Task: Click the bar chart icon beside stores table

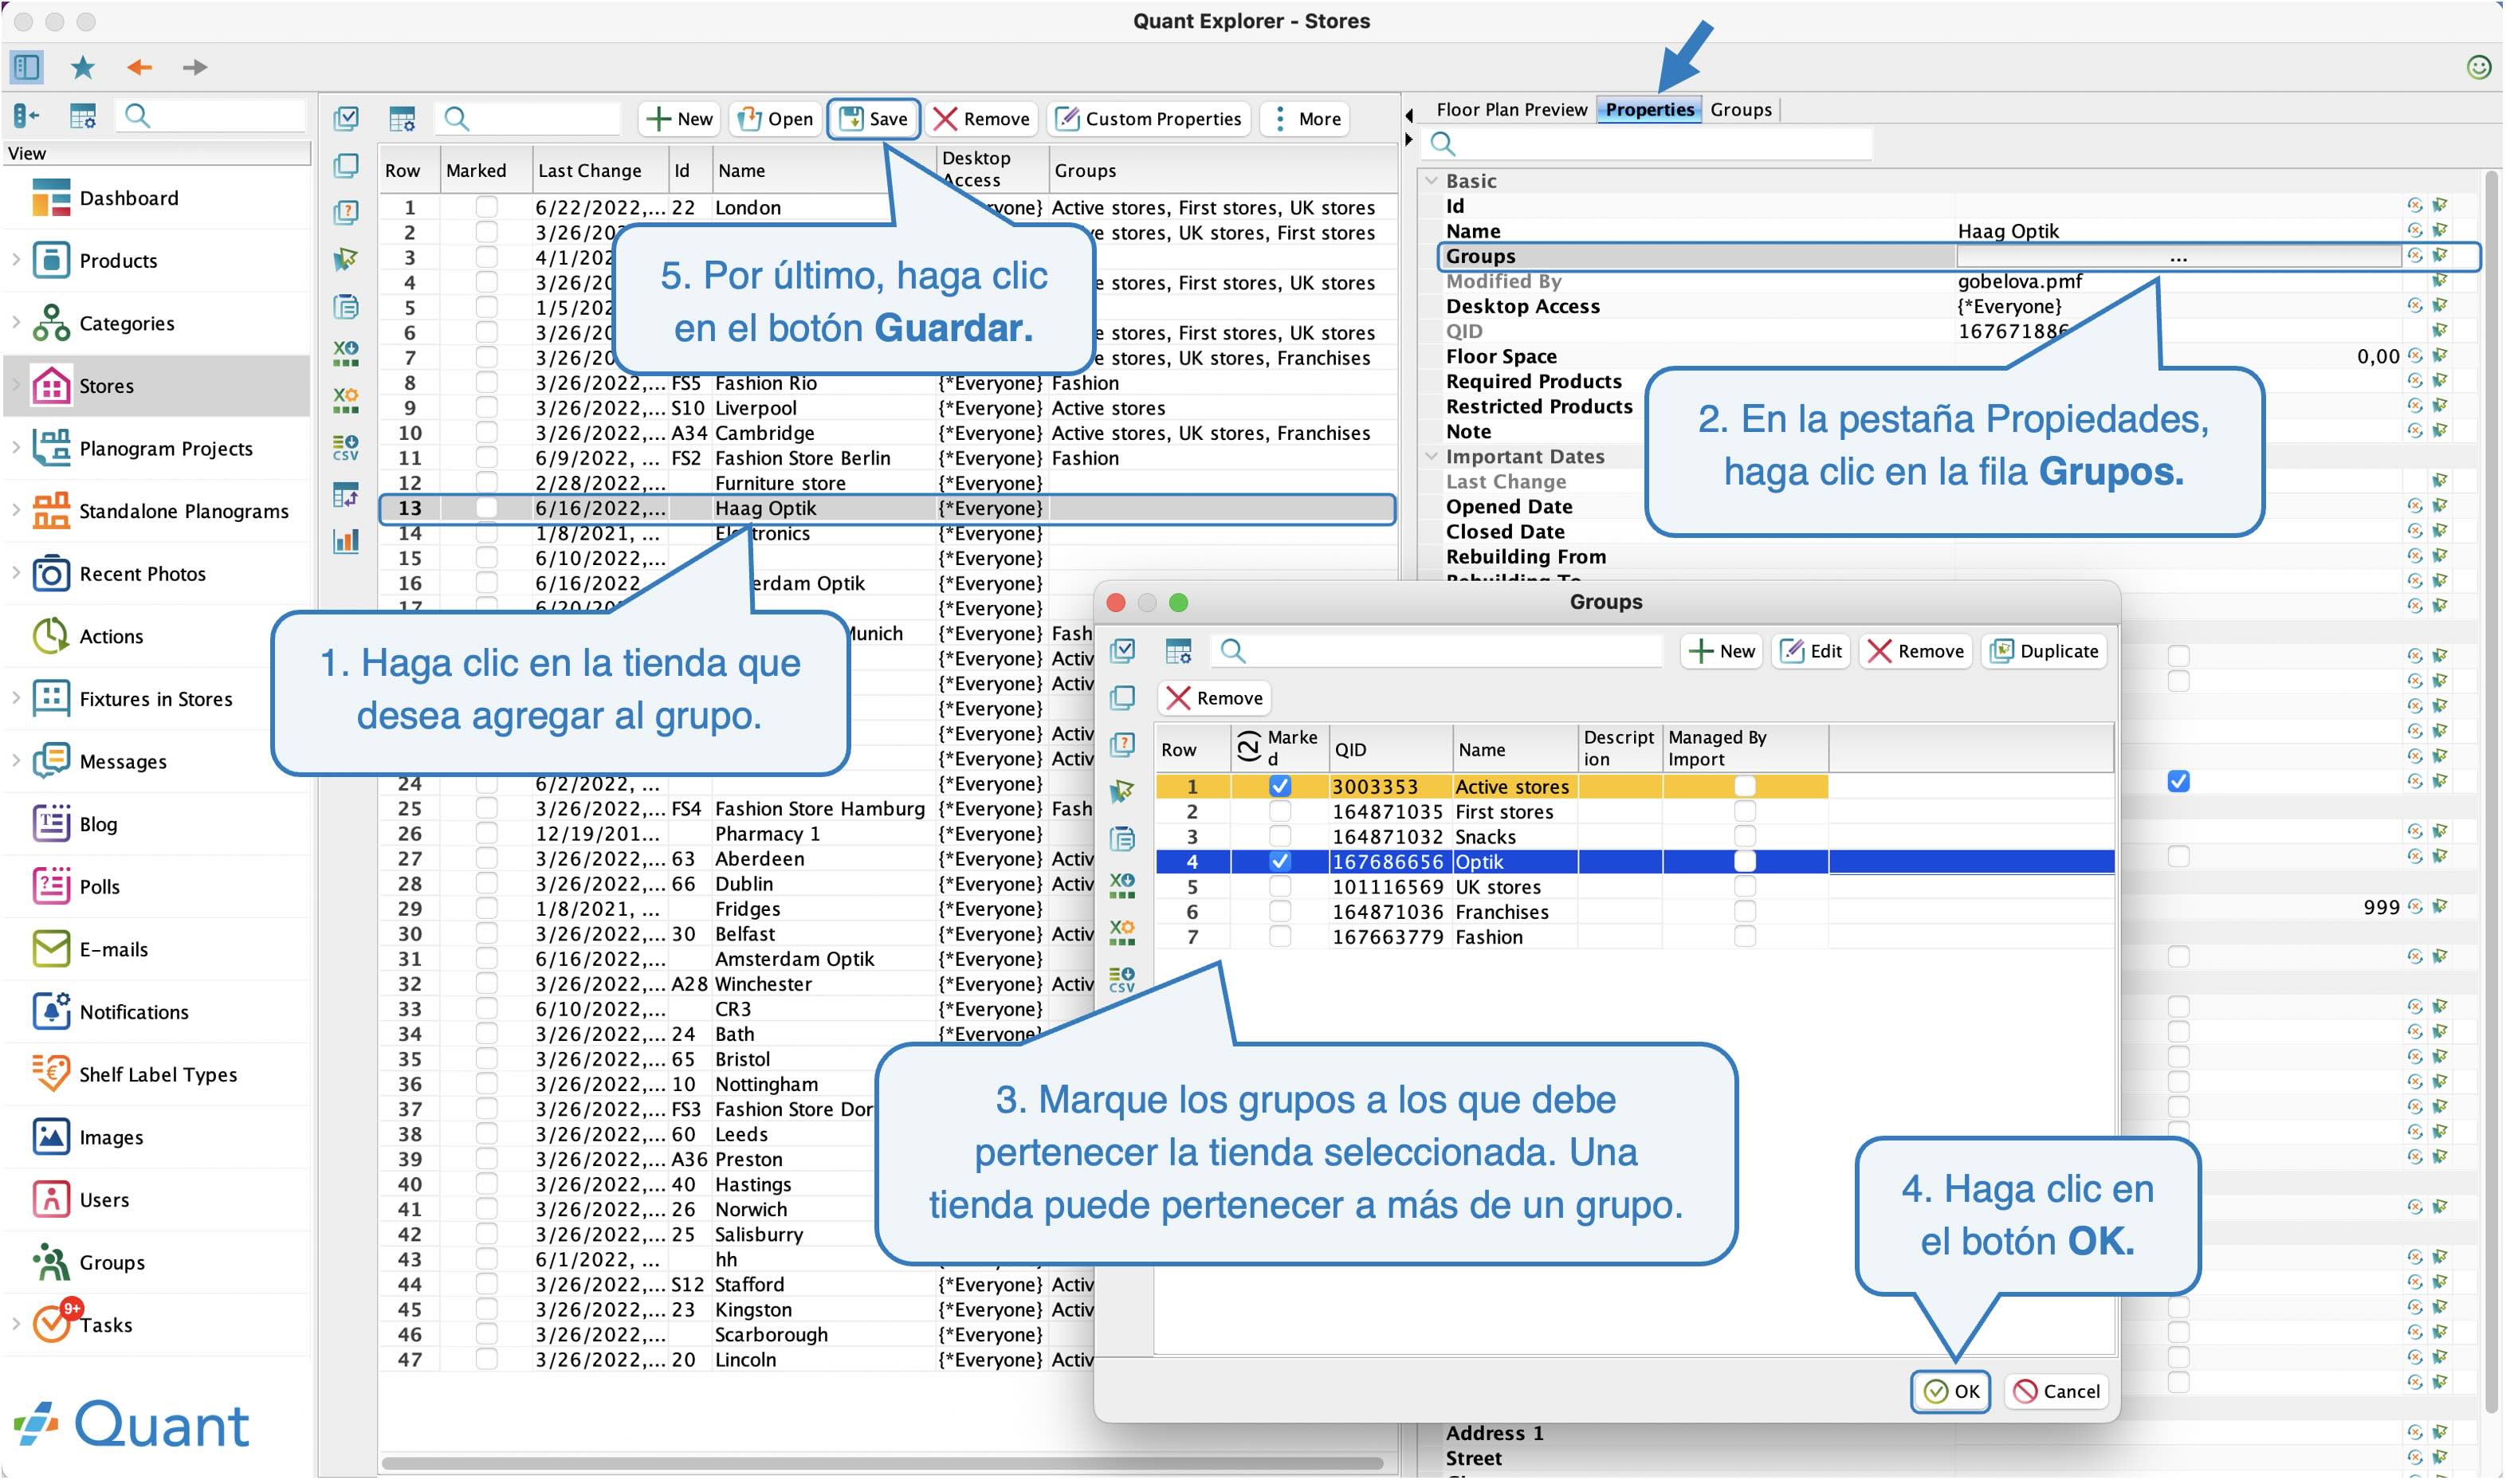Action: pyautogui.click(x=346, y=542)
